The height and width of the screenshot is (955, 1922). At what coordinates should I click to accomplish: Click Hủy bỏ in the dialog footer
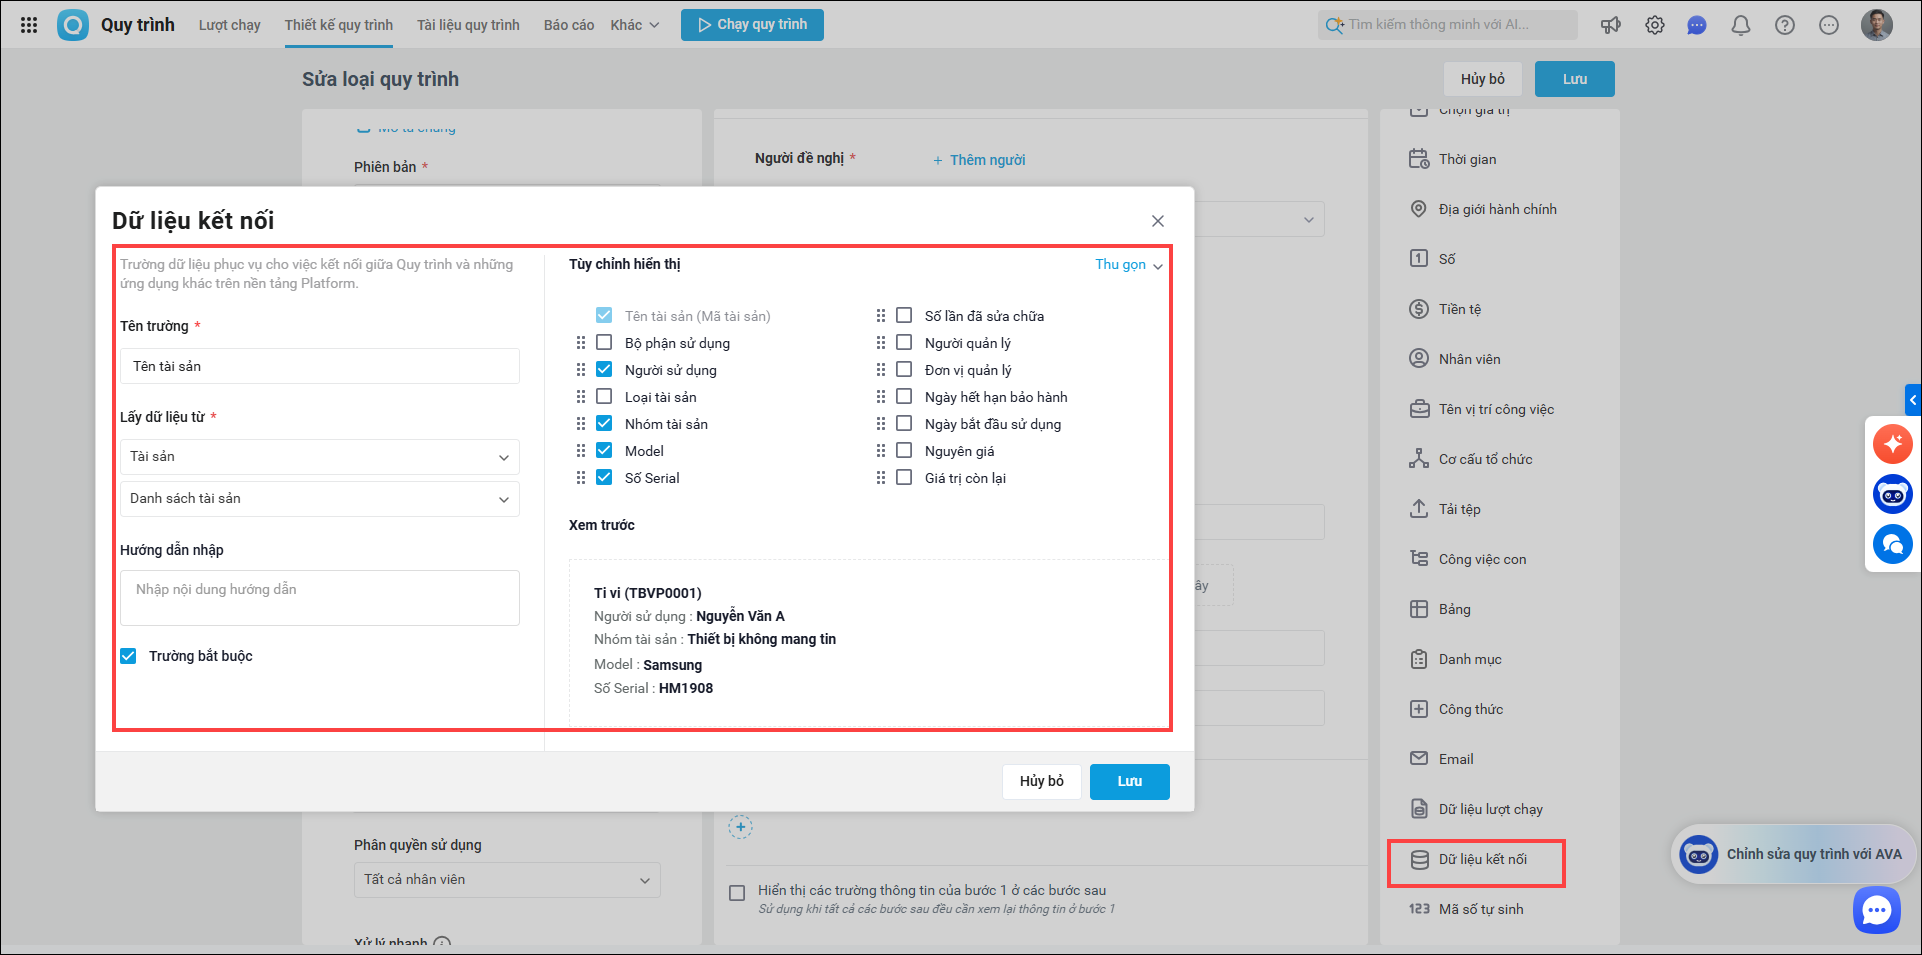point(1042,782)
